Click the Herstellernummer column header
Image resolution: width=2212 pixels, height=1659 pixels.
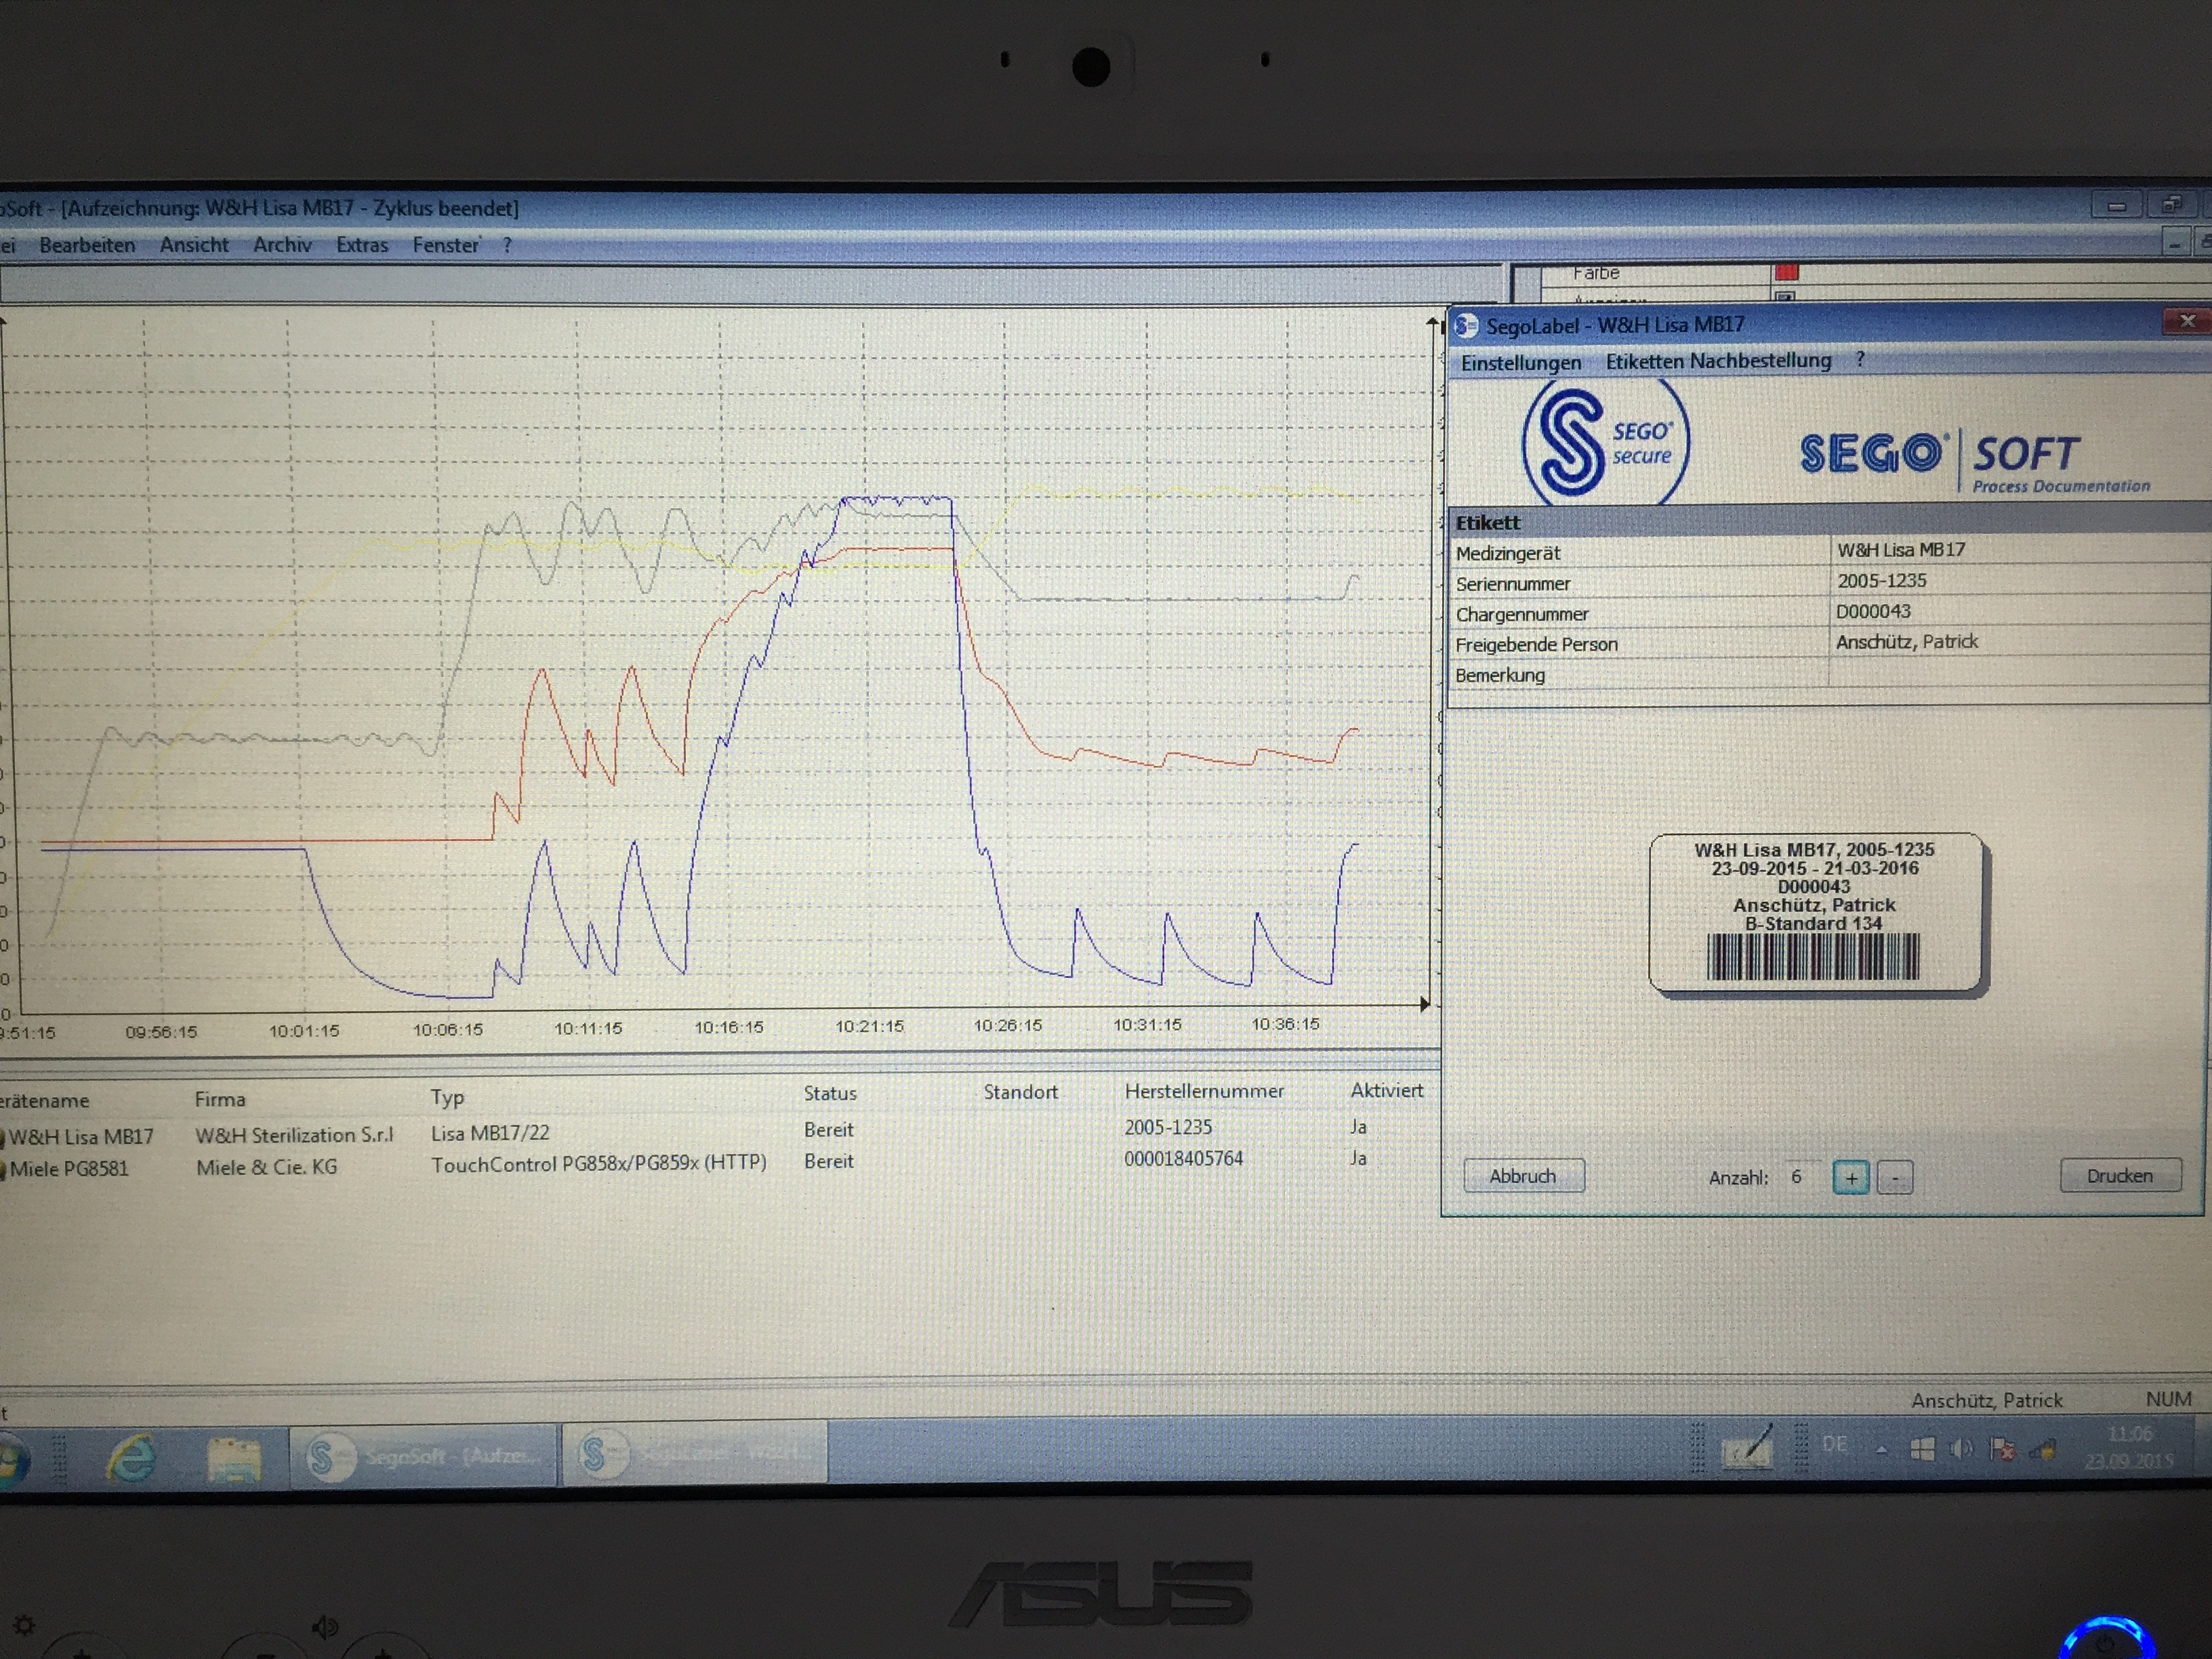click(x=1204, y=1091)
